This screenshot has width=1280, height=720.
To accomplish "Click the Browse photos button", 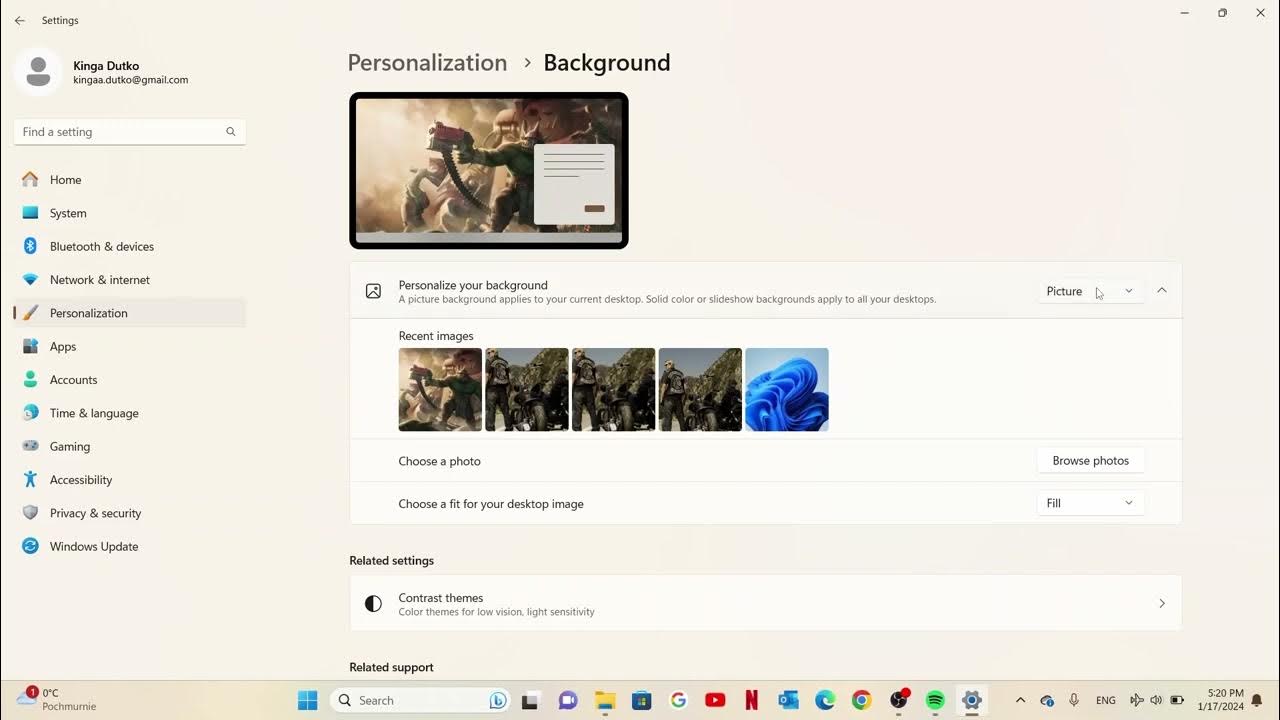I will coord(1090,460).
